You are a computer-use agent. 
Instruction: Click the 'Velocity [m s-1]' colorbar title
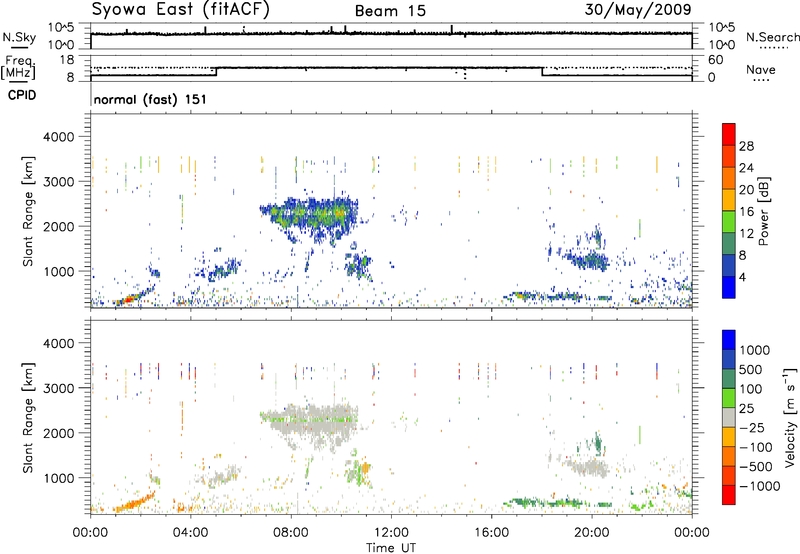[790, 417]
